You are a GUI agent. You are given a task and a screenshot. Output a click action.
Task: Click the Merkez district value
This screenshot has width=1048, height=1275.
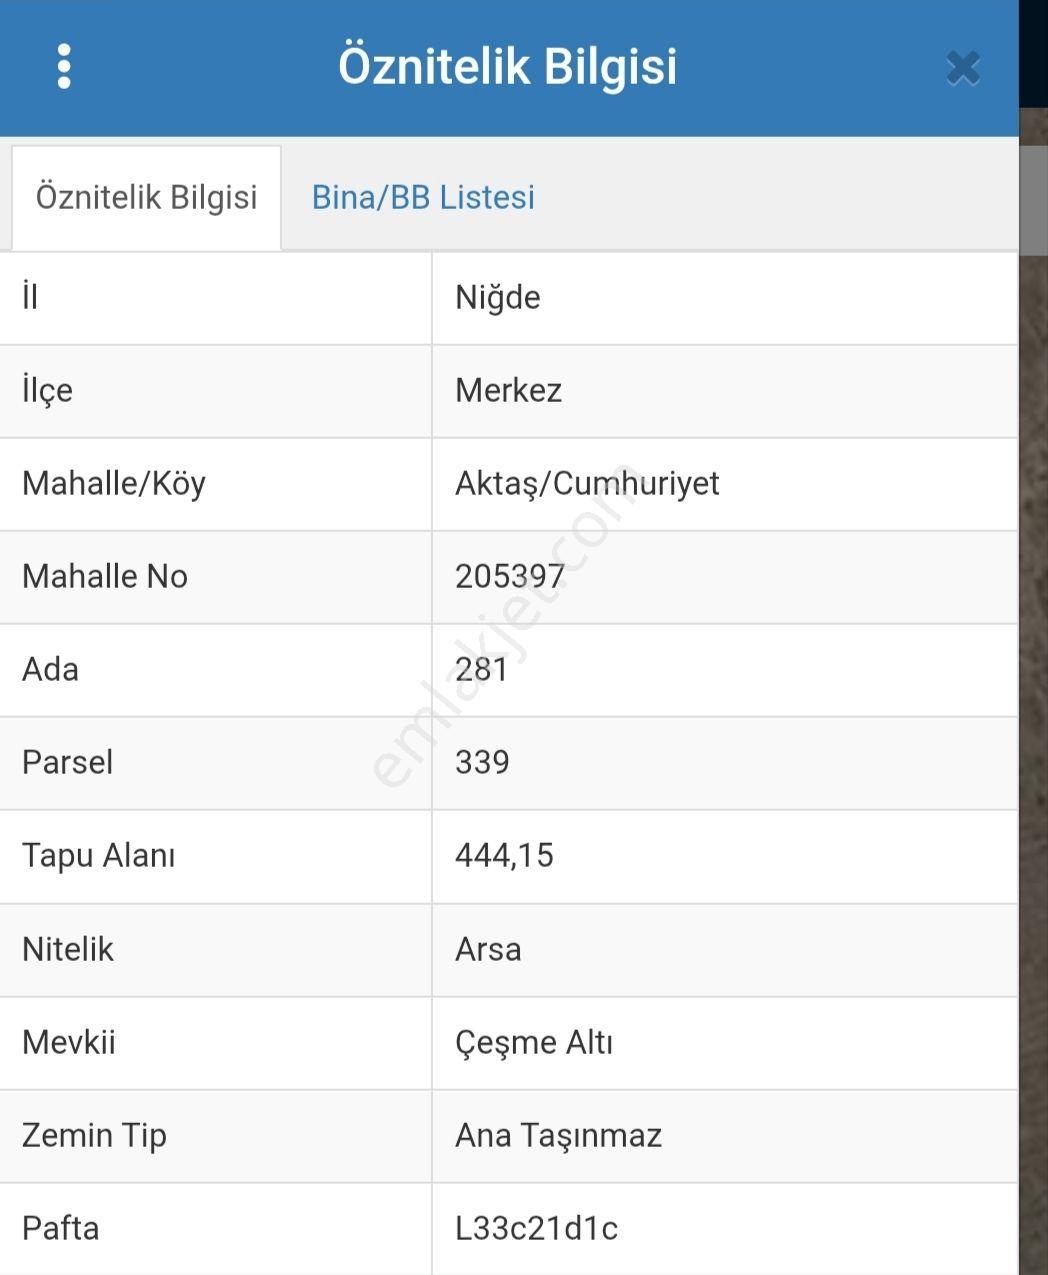[509, 390]
